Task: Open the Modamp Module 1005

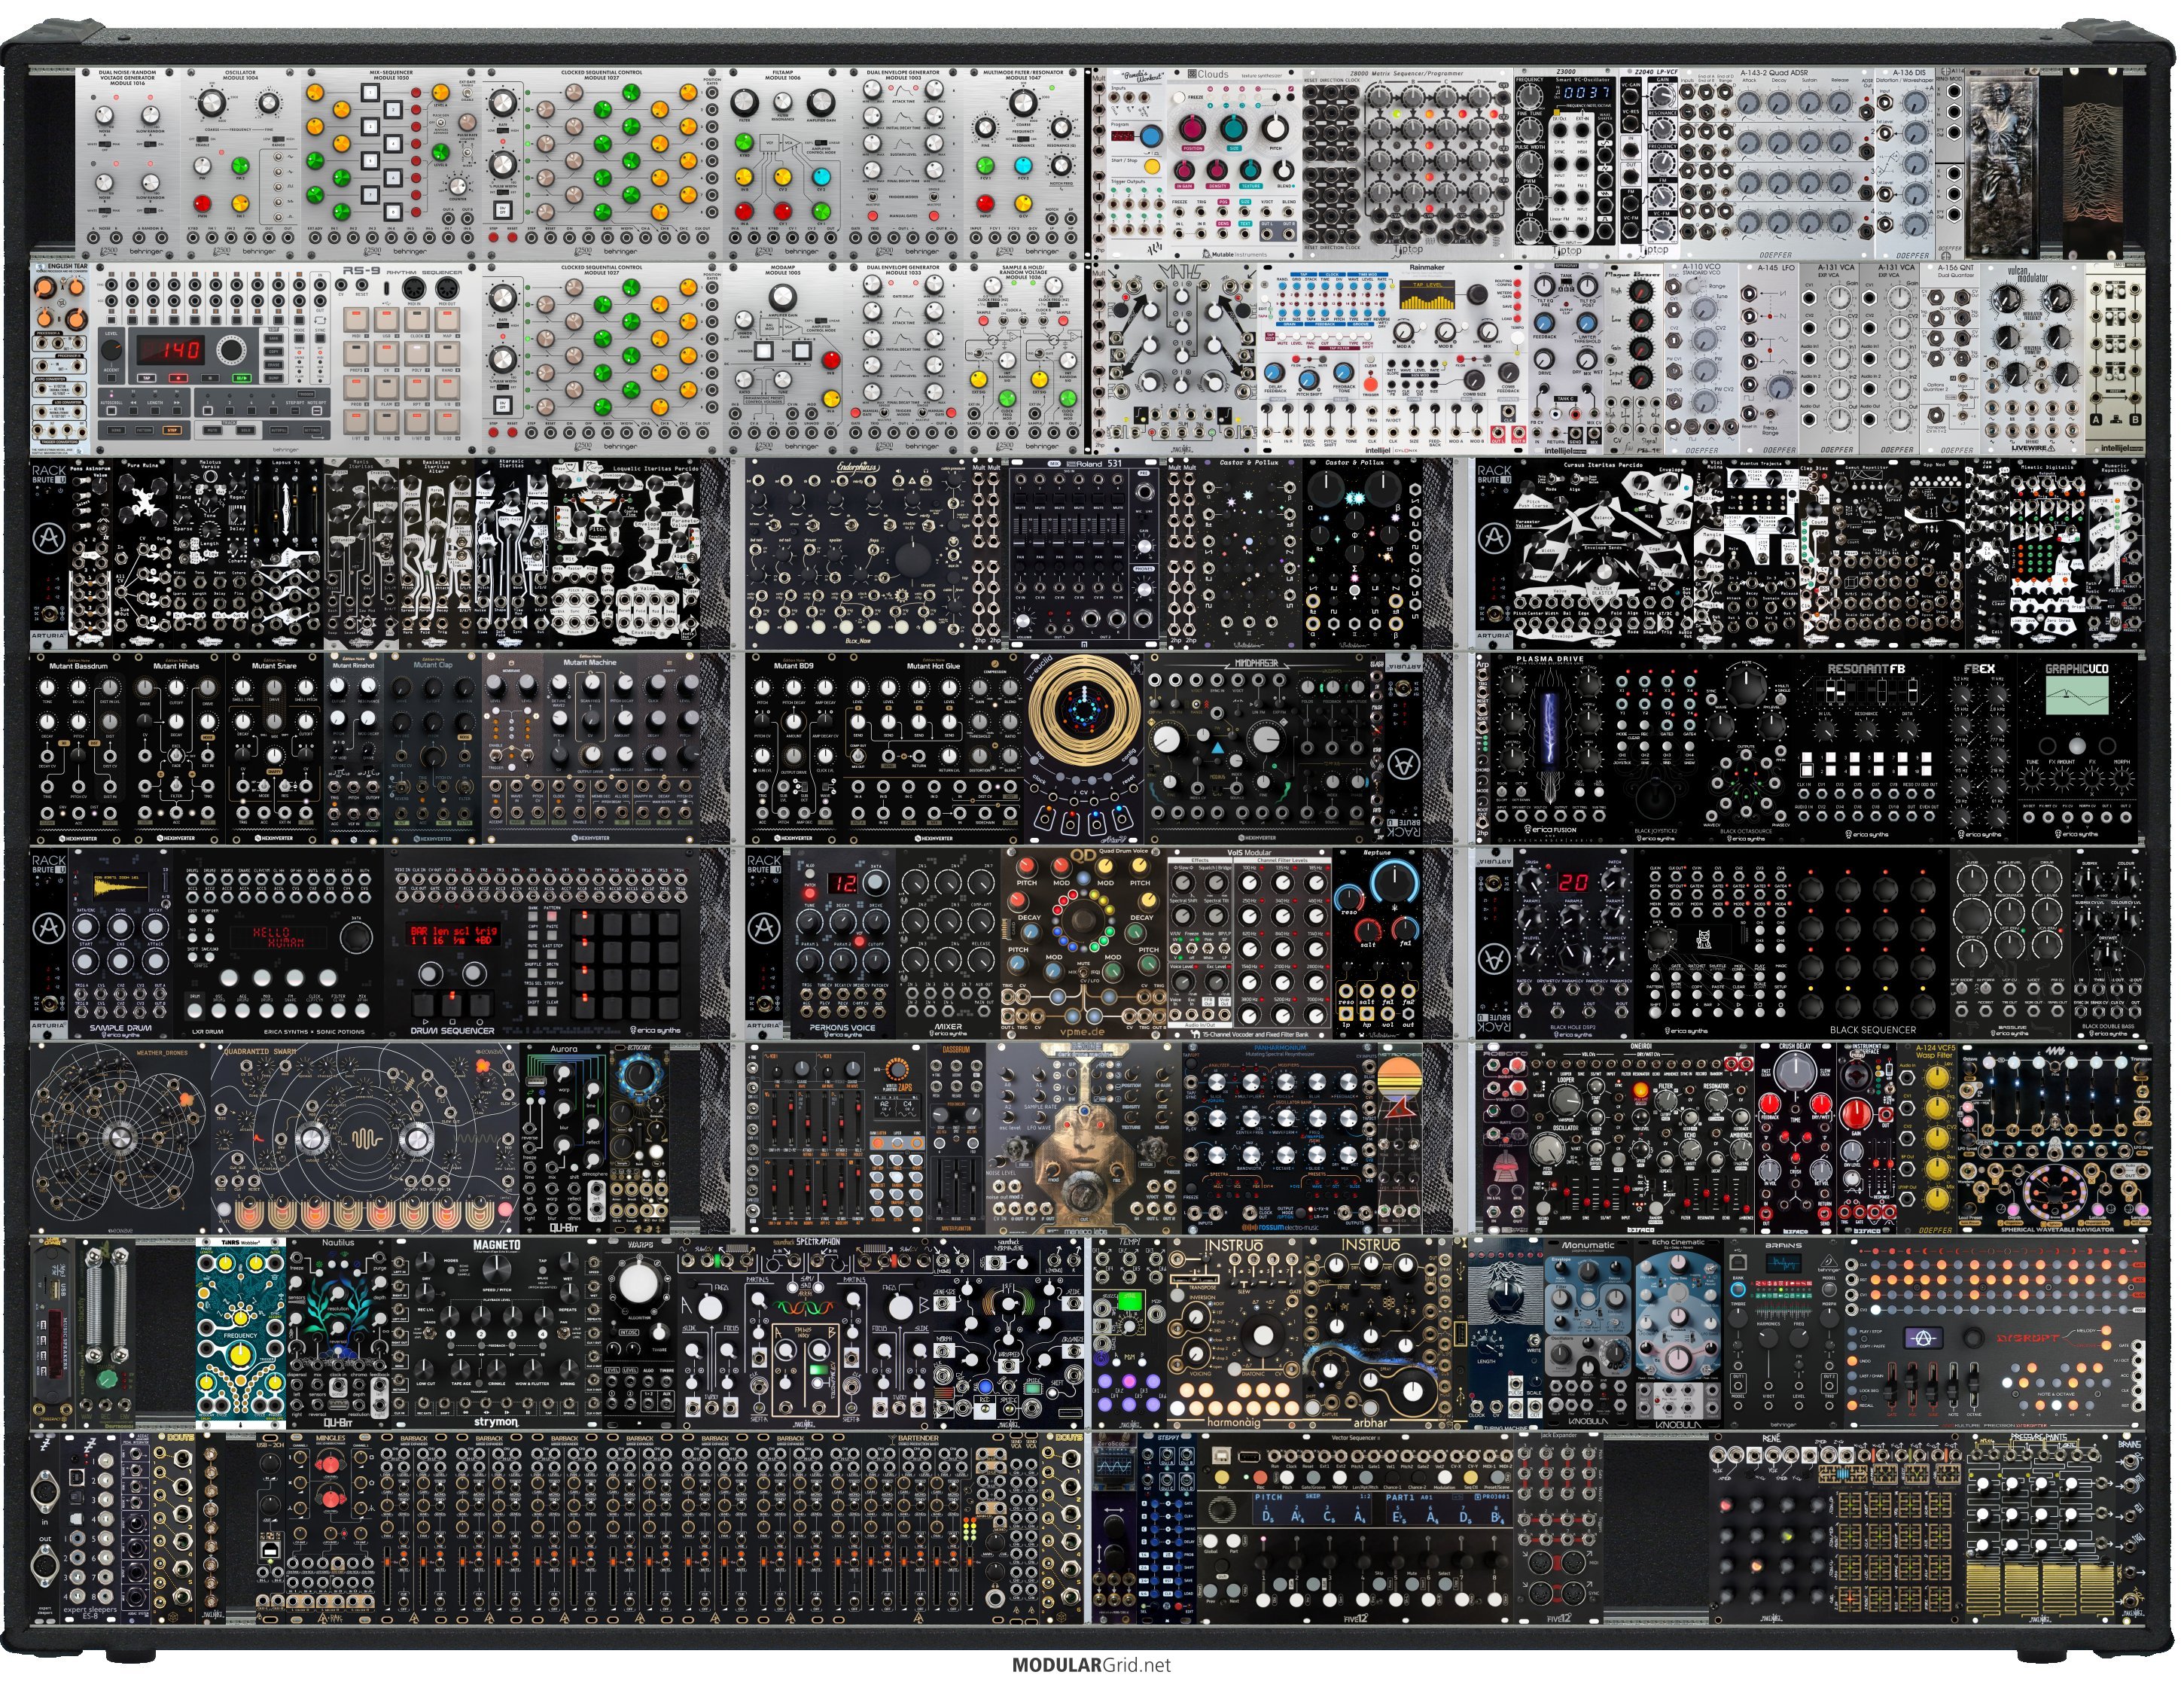Action: [x=784, y=358]
